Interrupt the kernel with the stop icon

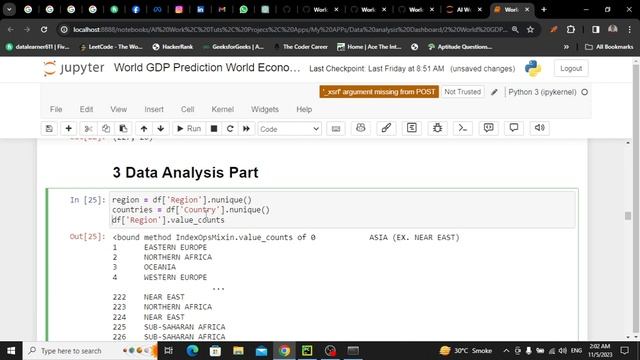pyautogui.click(x=214, y=129)
